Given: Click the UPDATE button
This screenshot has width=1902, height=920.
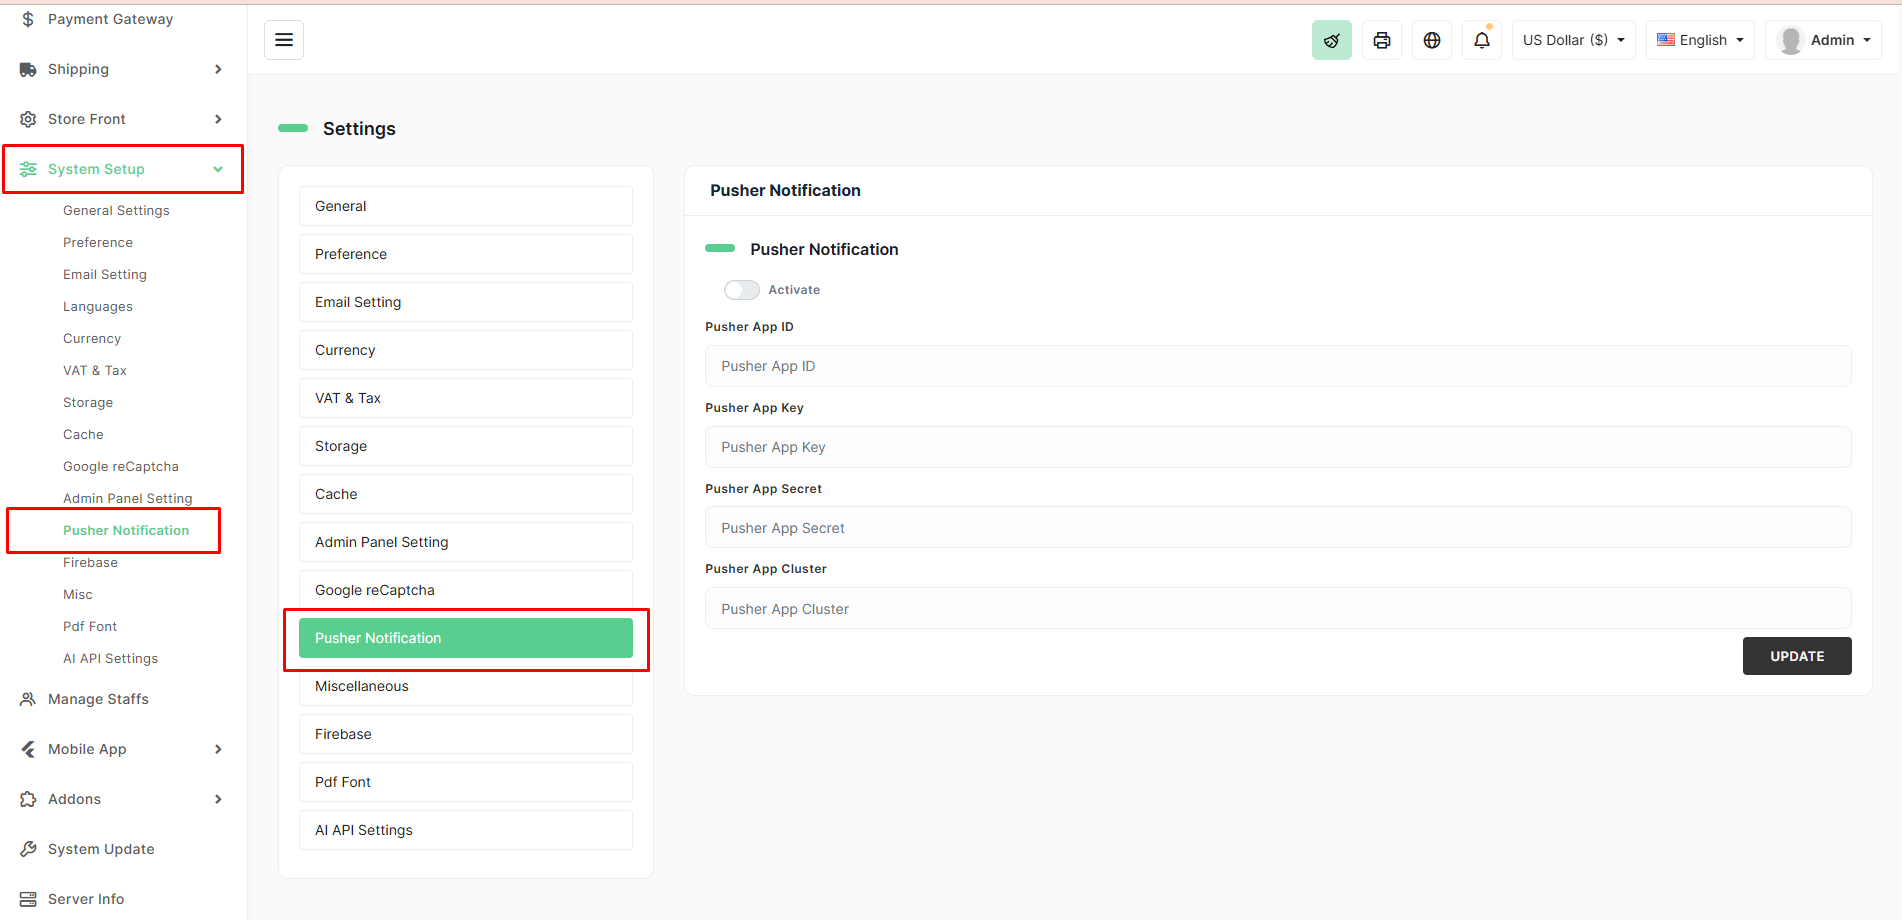Looking at the screenshot, I should pos(1796,656).
